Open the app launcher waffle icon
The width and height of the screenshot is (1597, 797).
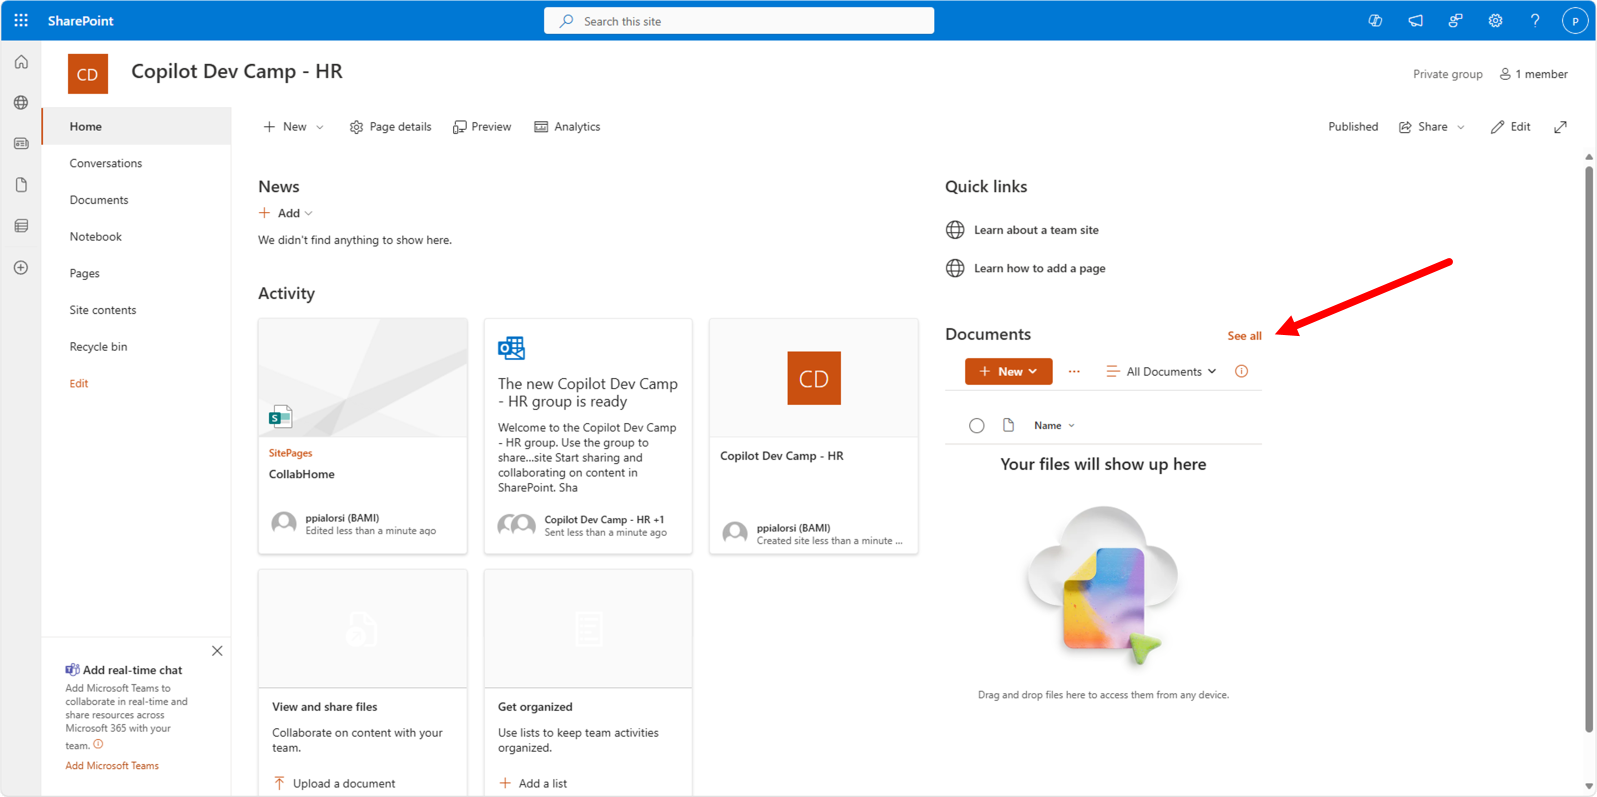point(21,20)
